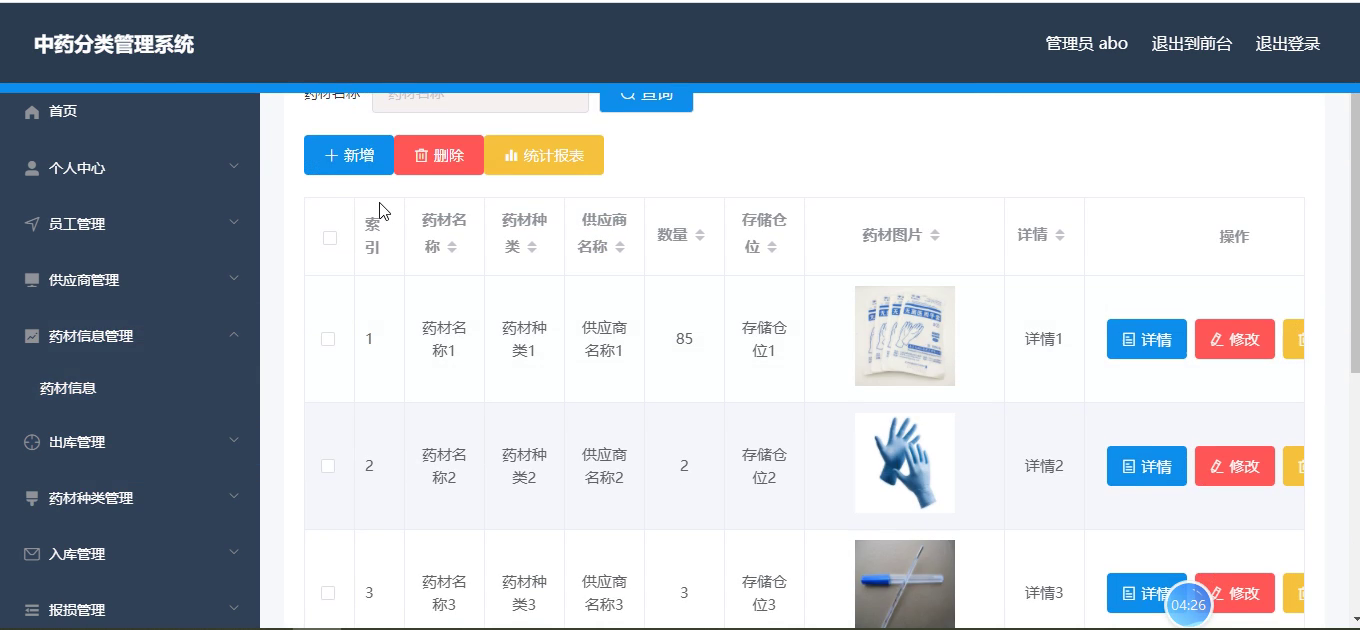The image size is (1360, 630).
Task: Click the quantity cell 85
Action: (684, 339)
